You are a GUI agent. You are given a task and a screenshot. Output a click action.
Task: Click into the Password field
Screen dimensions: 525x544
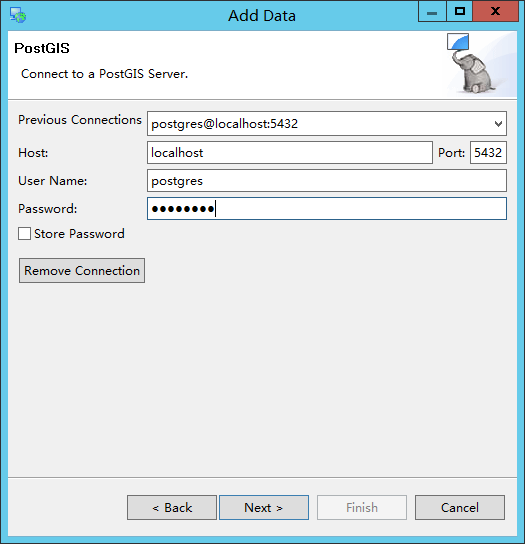coord(327,209)
